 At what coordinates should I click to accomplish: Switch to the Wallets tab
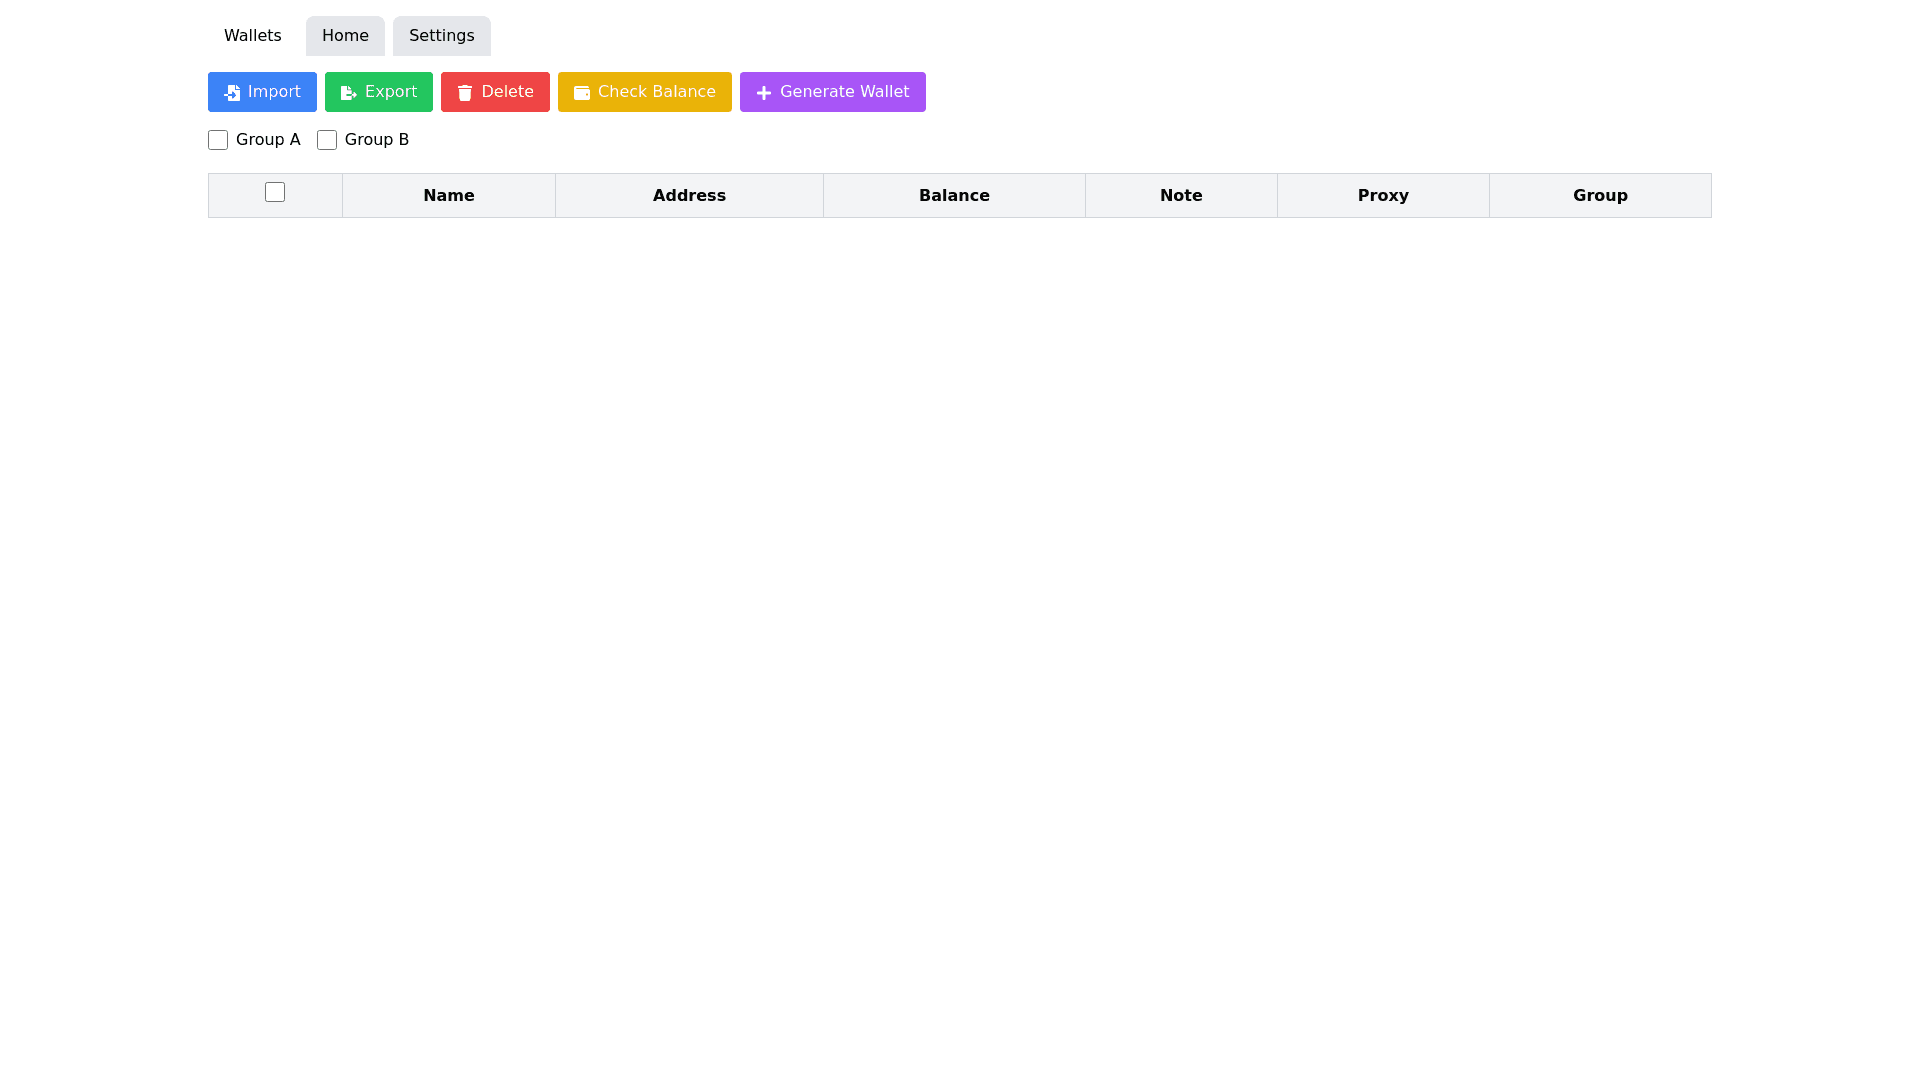pyautogui.click(x=253, y=36)
